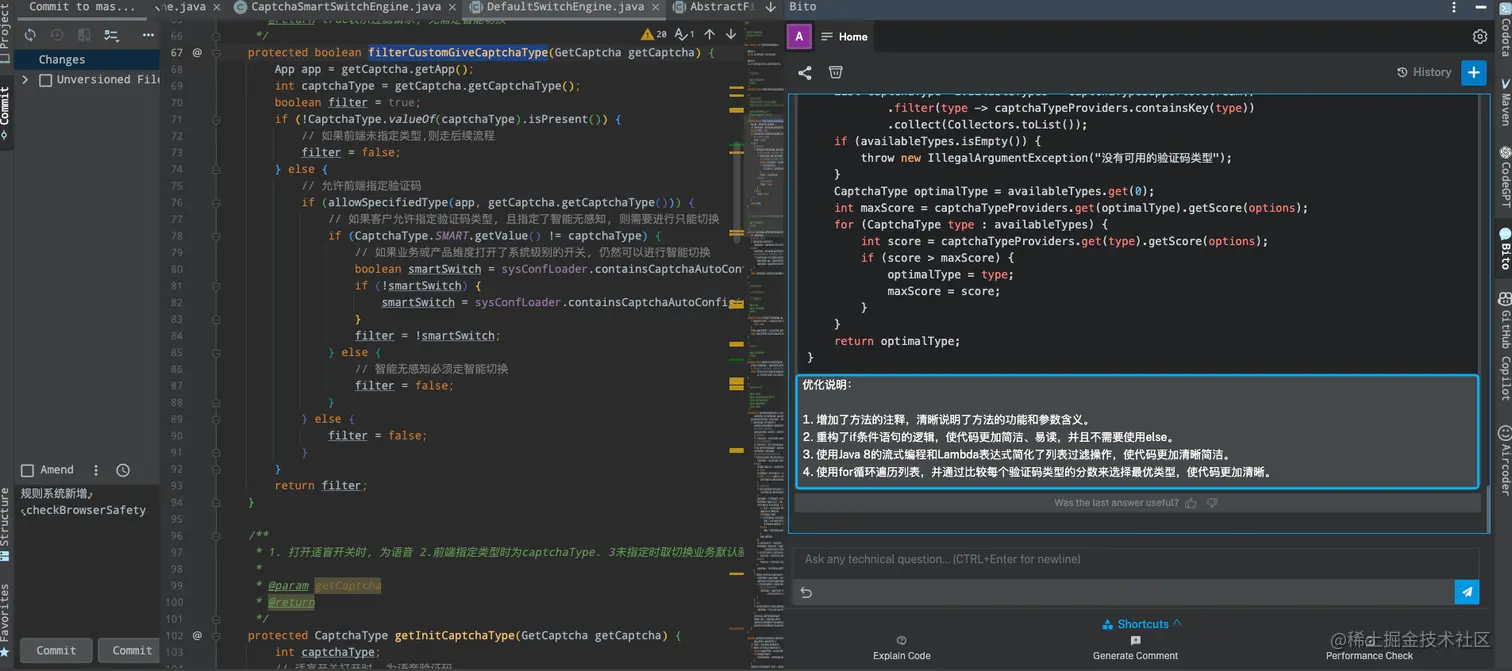Image resolution: width=1512 pixels, height=671 pixels.
Task: Enable the Amend checkbox
Action: pos(28,470)
